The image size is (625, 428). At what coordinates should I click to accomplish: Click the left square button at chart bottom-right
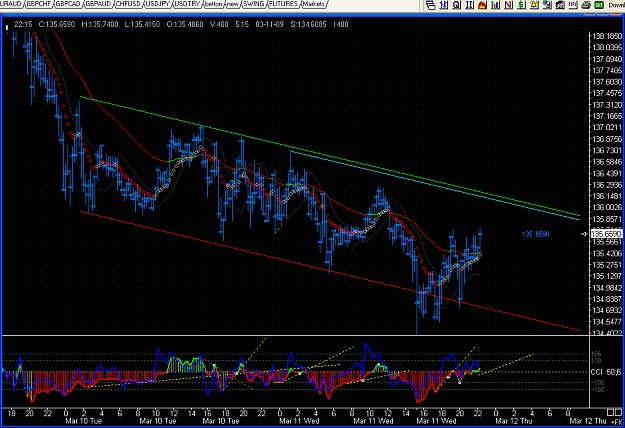click(610, 412)
